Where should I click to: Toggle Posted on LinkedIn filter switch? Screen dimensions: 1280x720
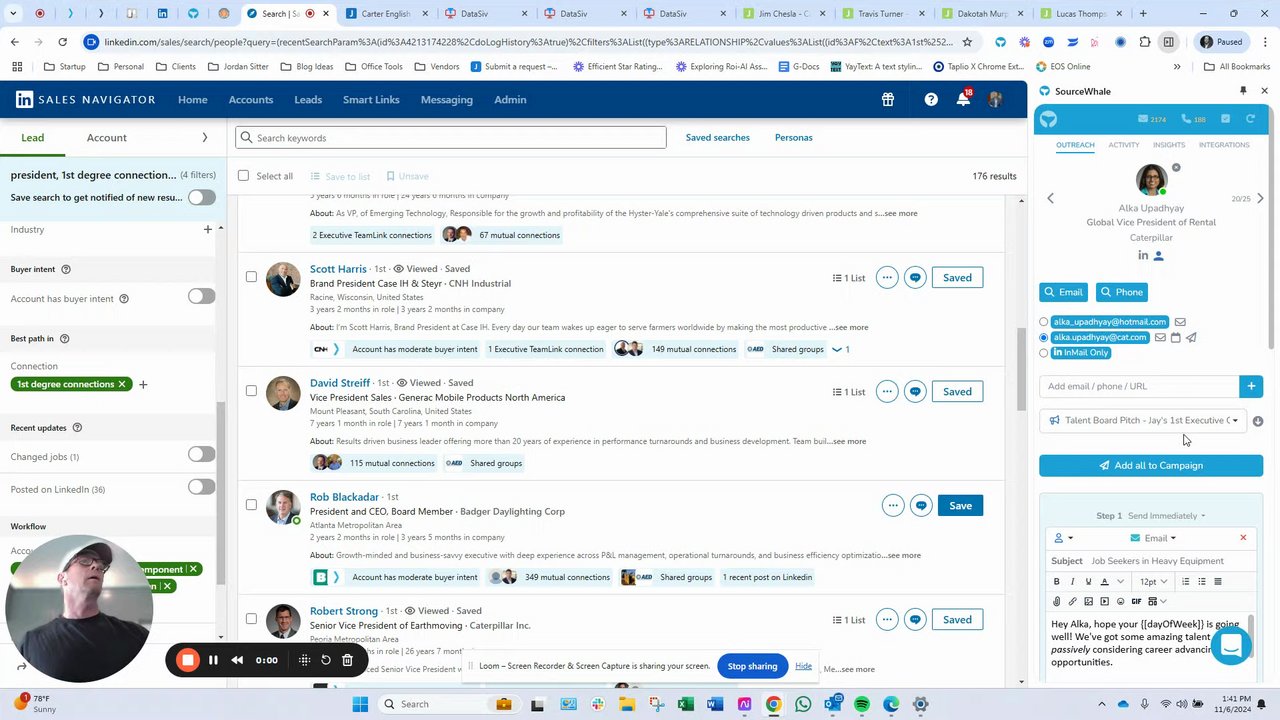coord(201,487)
